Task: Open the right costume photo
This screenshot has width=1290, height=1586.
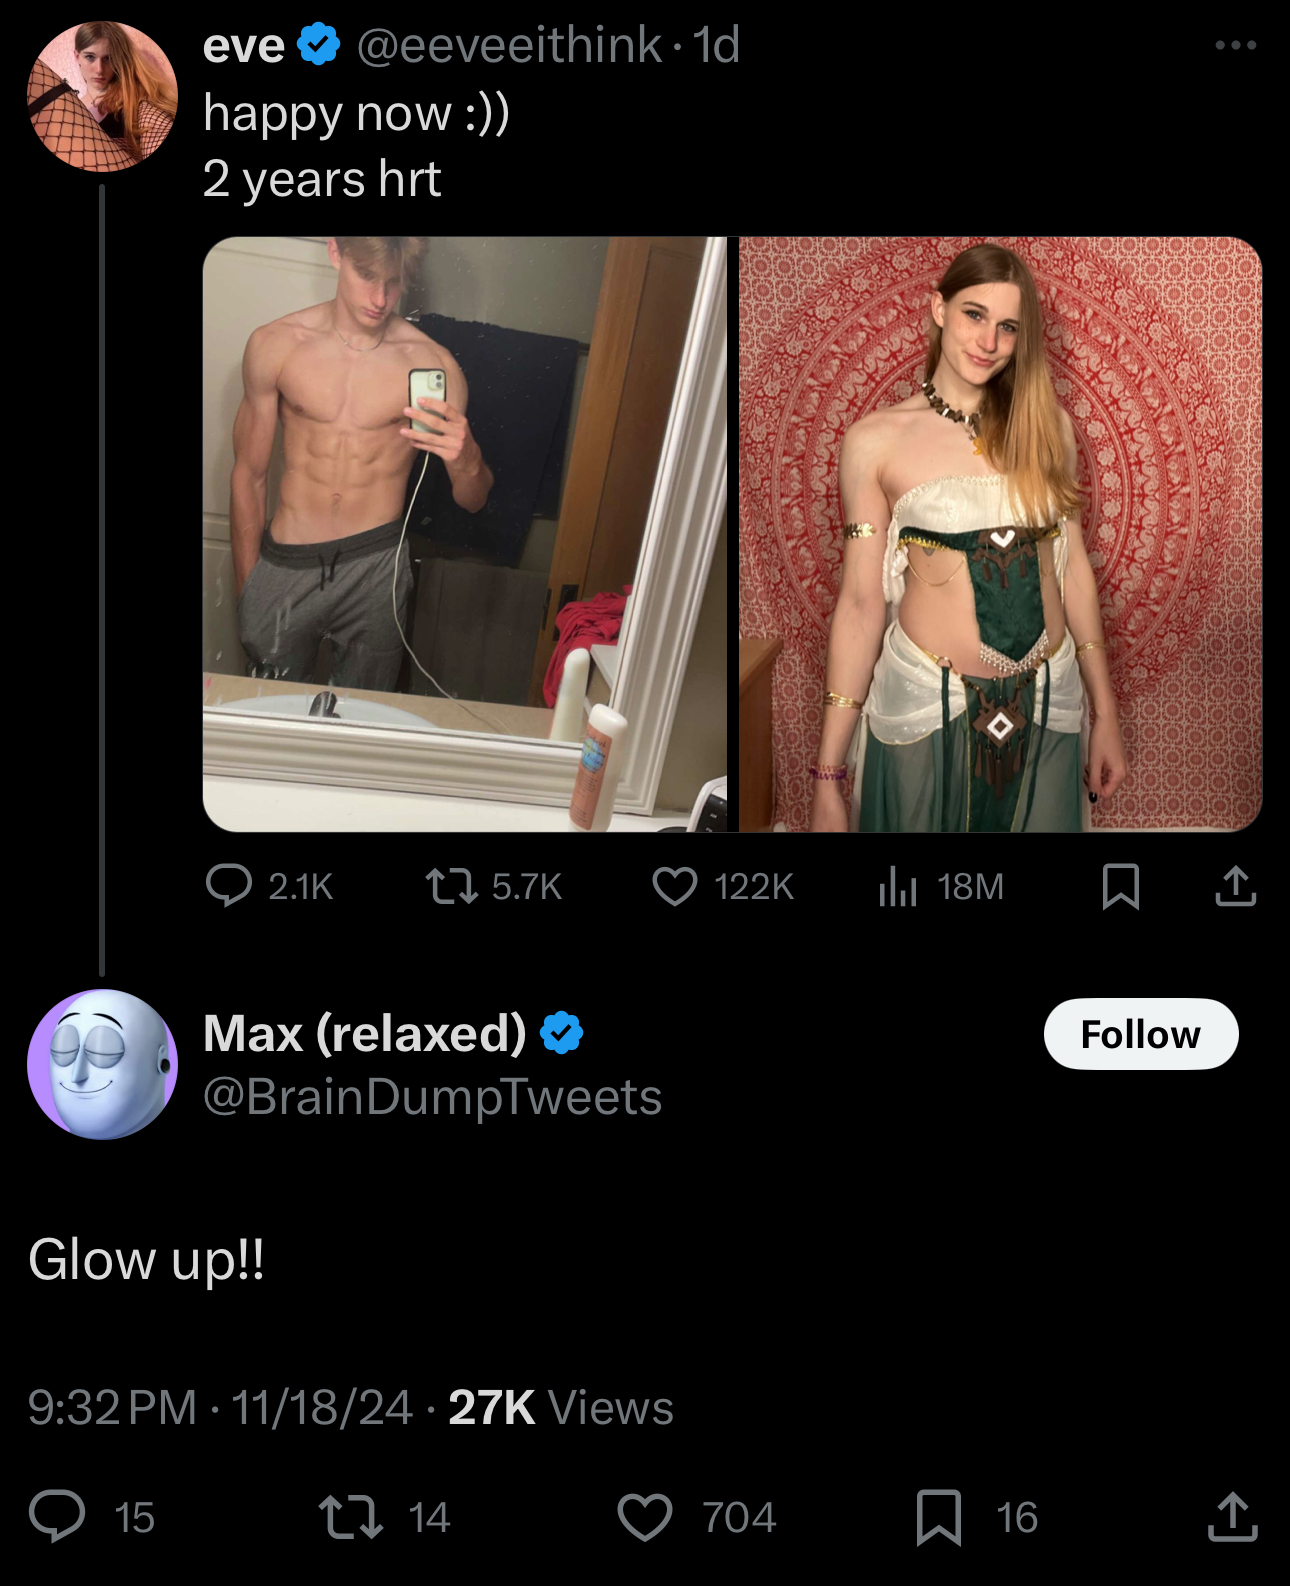Action: pos(1000,534)
